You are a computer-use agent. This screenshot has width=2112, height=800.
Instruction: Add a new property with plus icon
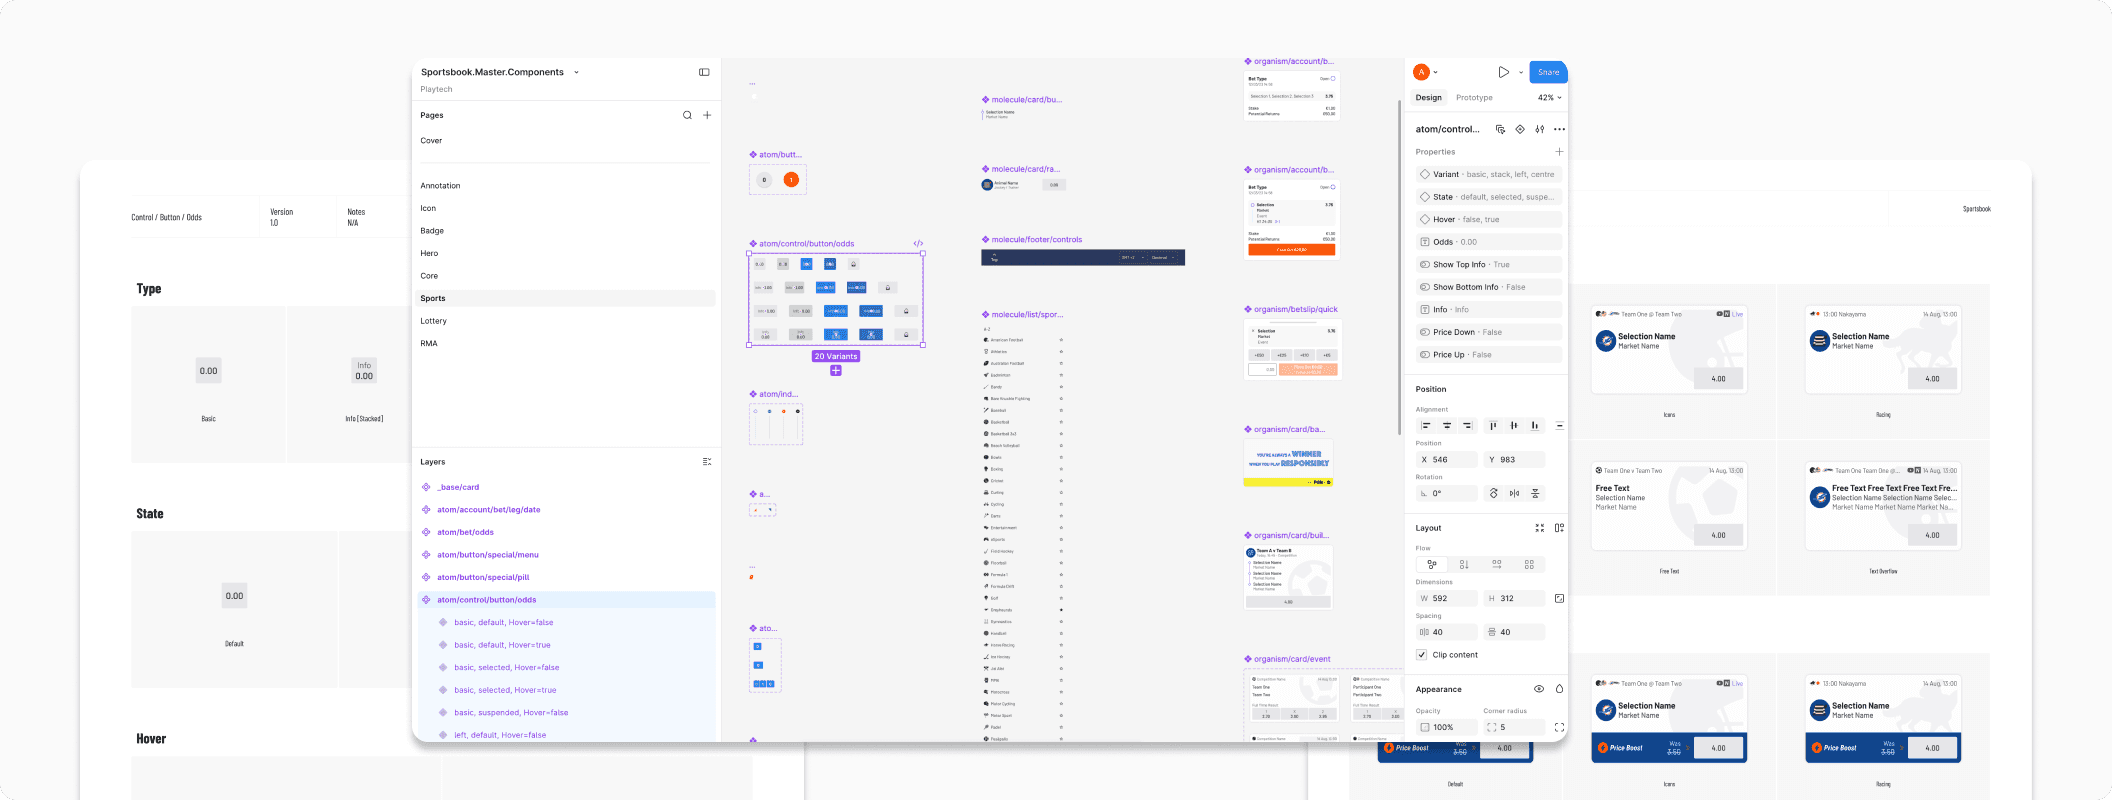click(x=1559, y=152)
